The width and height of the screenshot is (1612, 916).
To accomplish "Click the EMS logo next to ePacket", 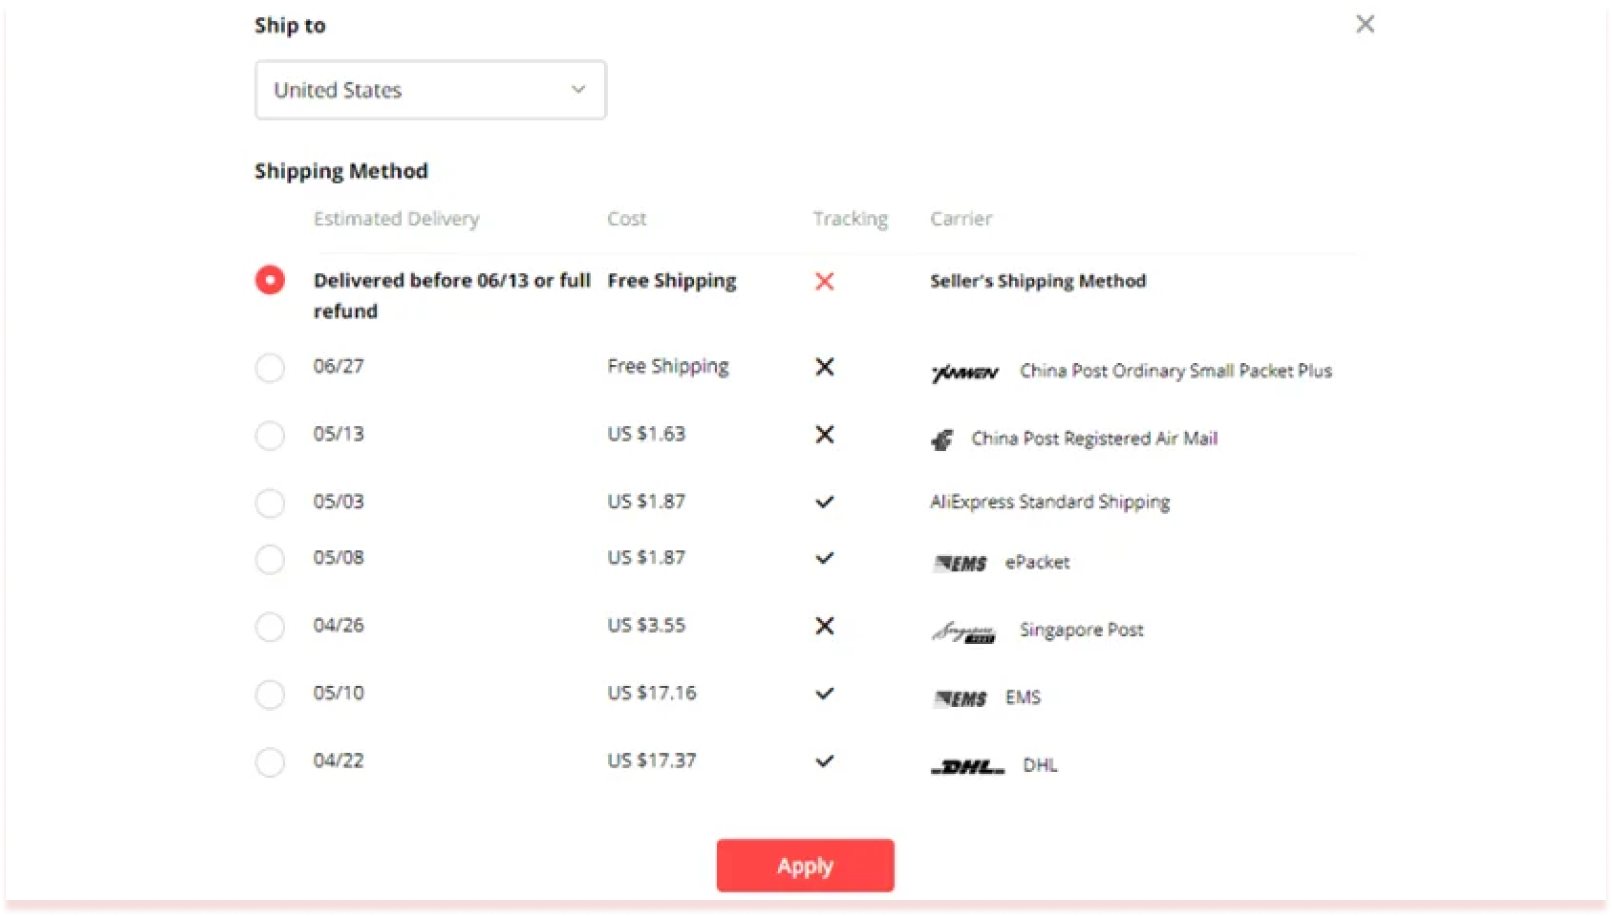I will 960,562.
